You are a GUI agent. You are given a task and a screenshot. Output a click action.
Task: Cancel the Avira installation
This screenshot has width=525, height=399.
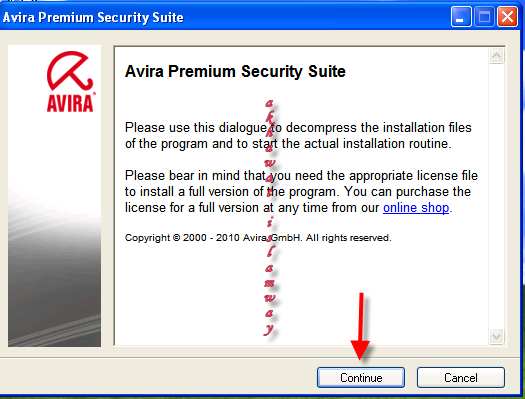[460, 377]
